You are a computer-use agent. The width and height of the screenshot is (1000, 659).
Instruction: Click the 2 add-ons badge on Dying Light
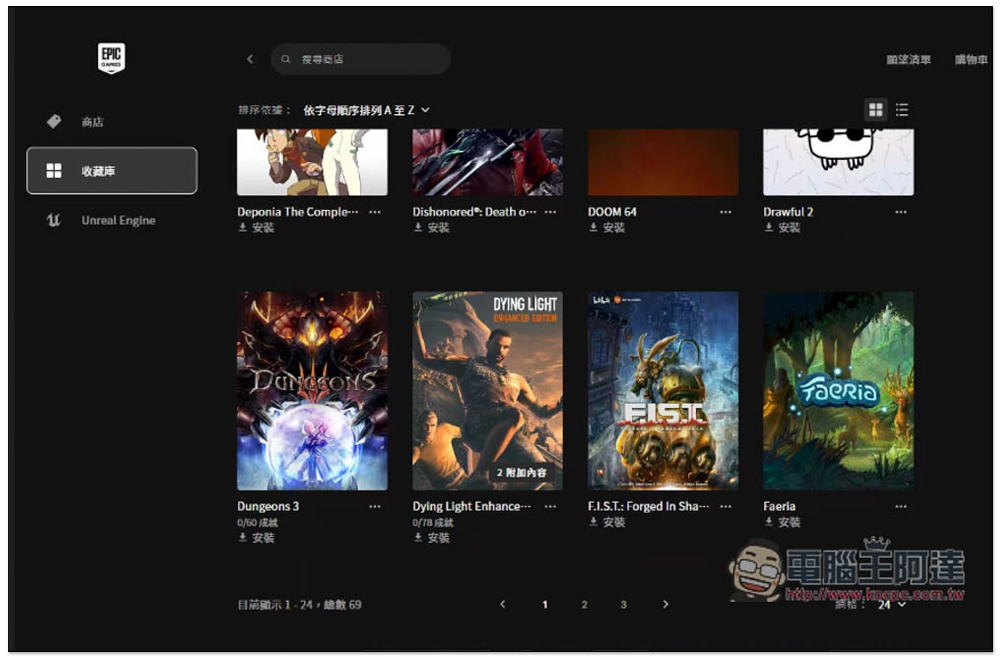522,473
